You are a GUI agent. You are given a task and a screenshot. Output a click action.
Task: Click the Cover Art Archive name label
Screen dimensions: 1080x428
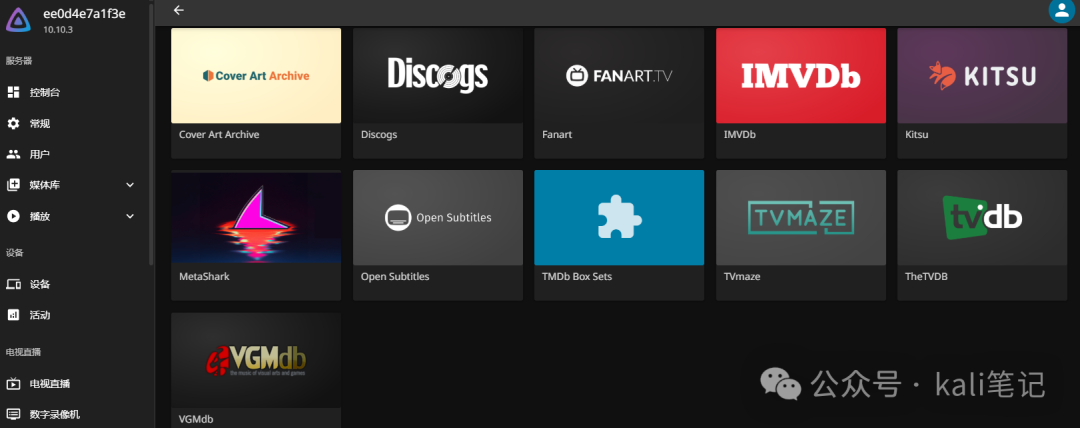[219, 135]
